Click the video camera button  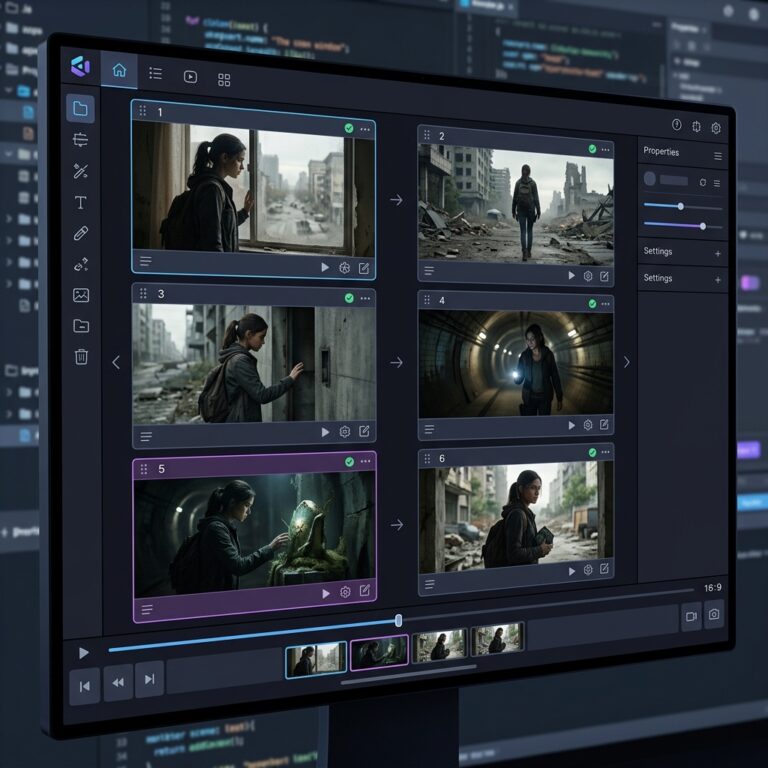pyautogui.click(x=691, y=617)
